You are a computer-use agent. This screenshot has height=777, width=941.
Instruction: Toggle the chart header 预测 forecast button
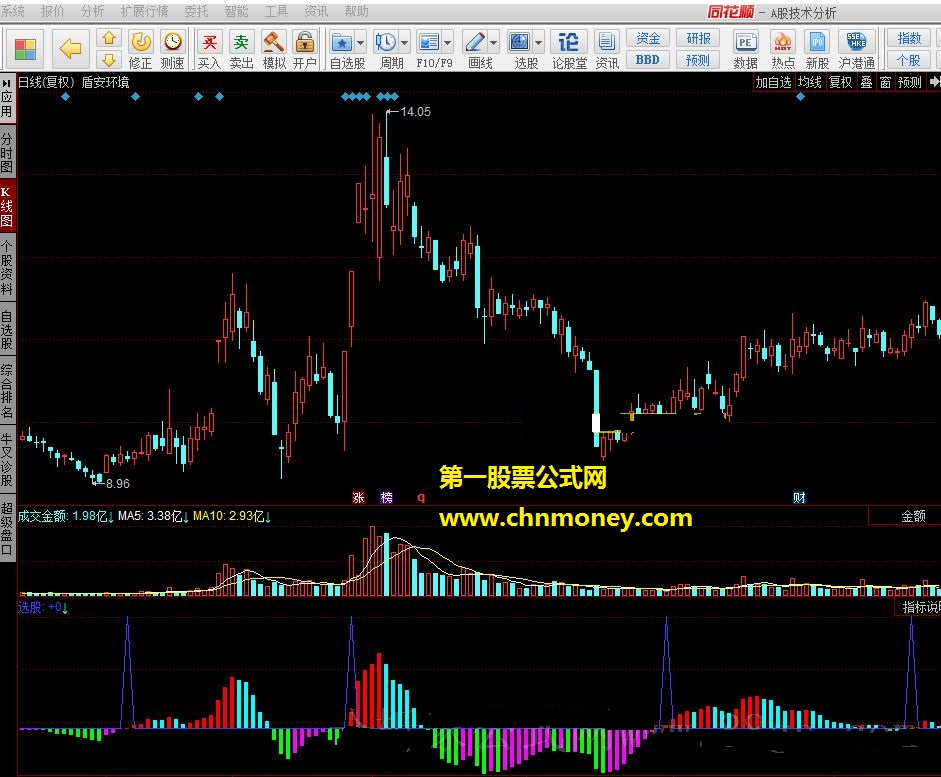pyautogui.click(x=910, y=82)
